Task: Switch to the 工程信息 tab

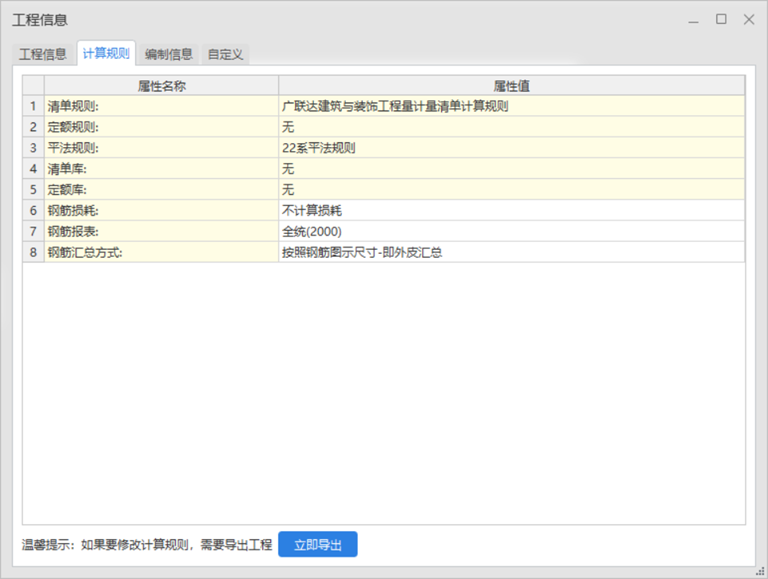Action: coord(43,54)
